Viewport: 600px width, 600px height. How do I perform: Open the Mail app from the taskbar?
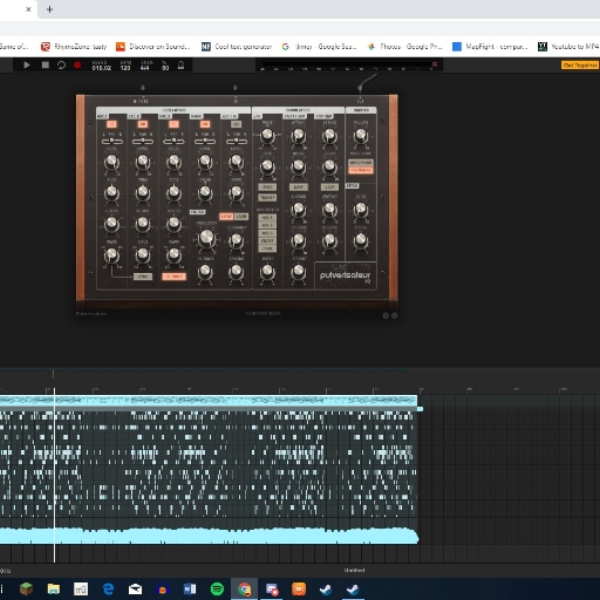[x=135, y=589]
